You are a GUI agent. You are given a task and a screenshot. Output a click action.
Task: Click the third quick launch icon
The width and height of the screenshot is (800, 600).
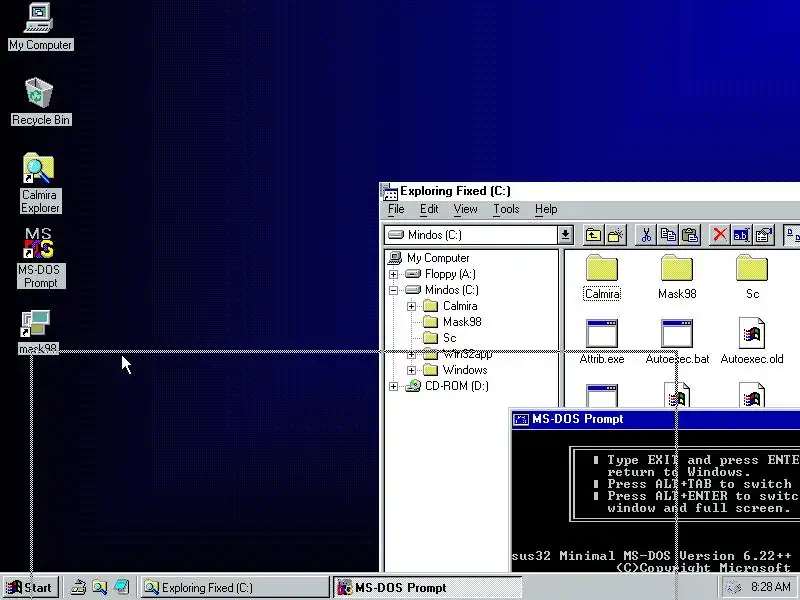[x=121, y=587]
